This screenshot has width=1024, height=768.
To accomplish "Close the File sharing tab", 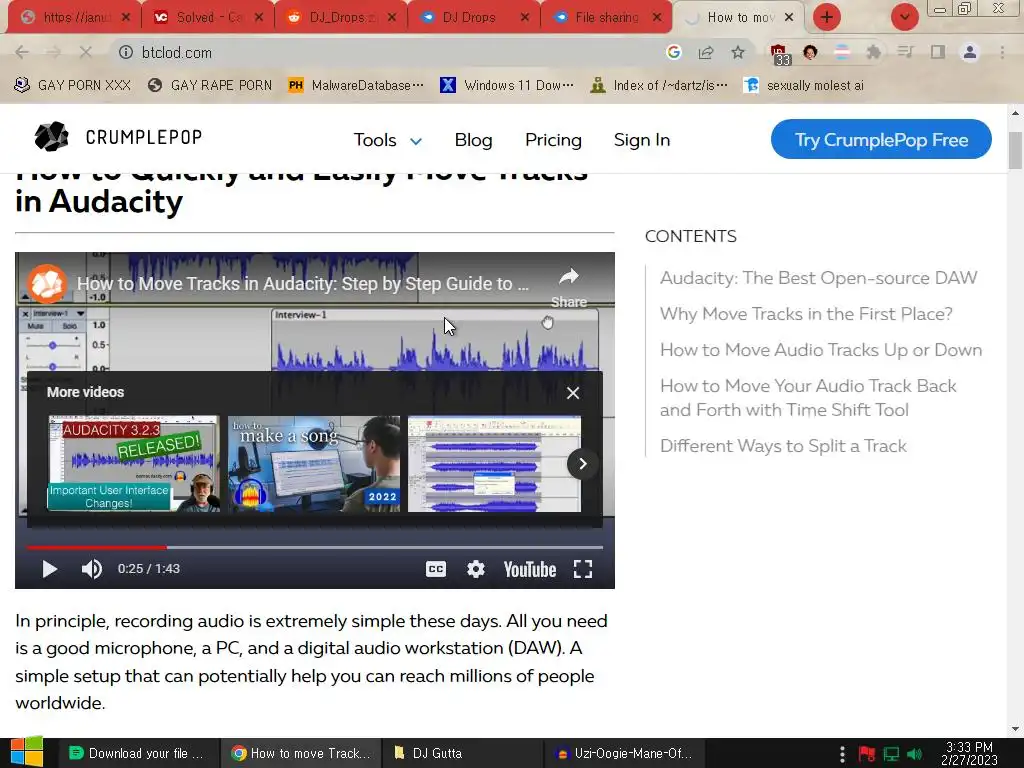I will tap(657, 17).
